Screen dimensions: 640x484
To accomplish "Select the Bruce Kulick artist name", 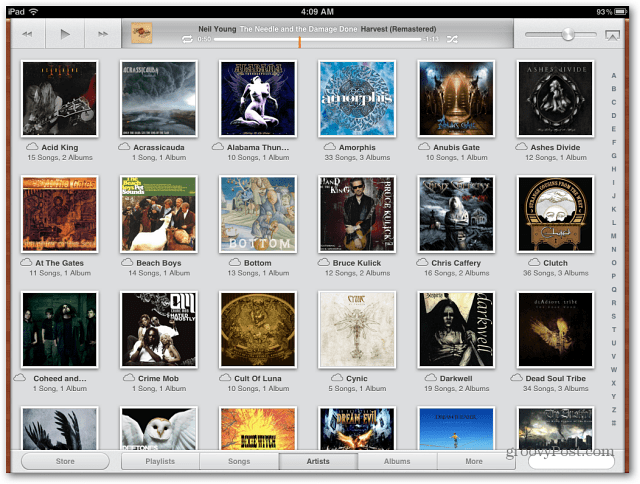I will [357, 263].
